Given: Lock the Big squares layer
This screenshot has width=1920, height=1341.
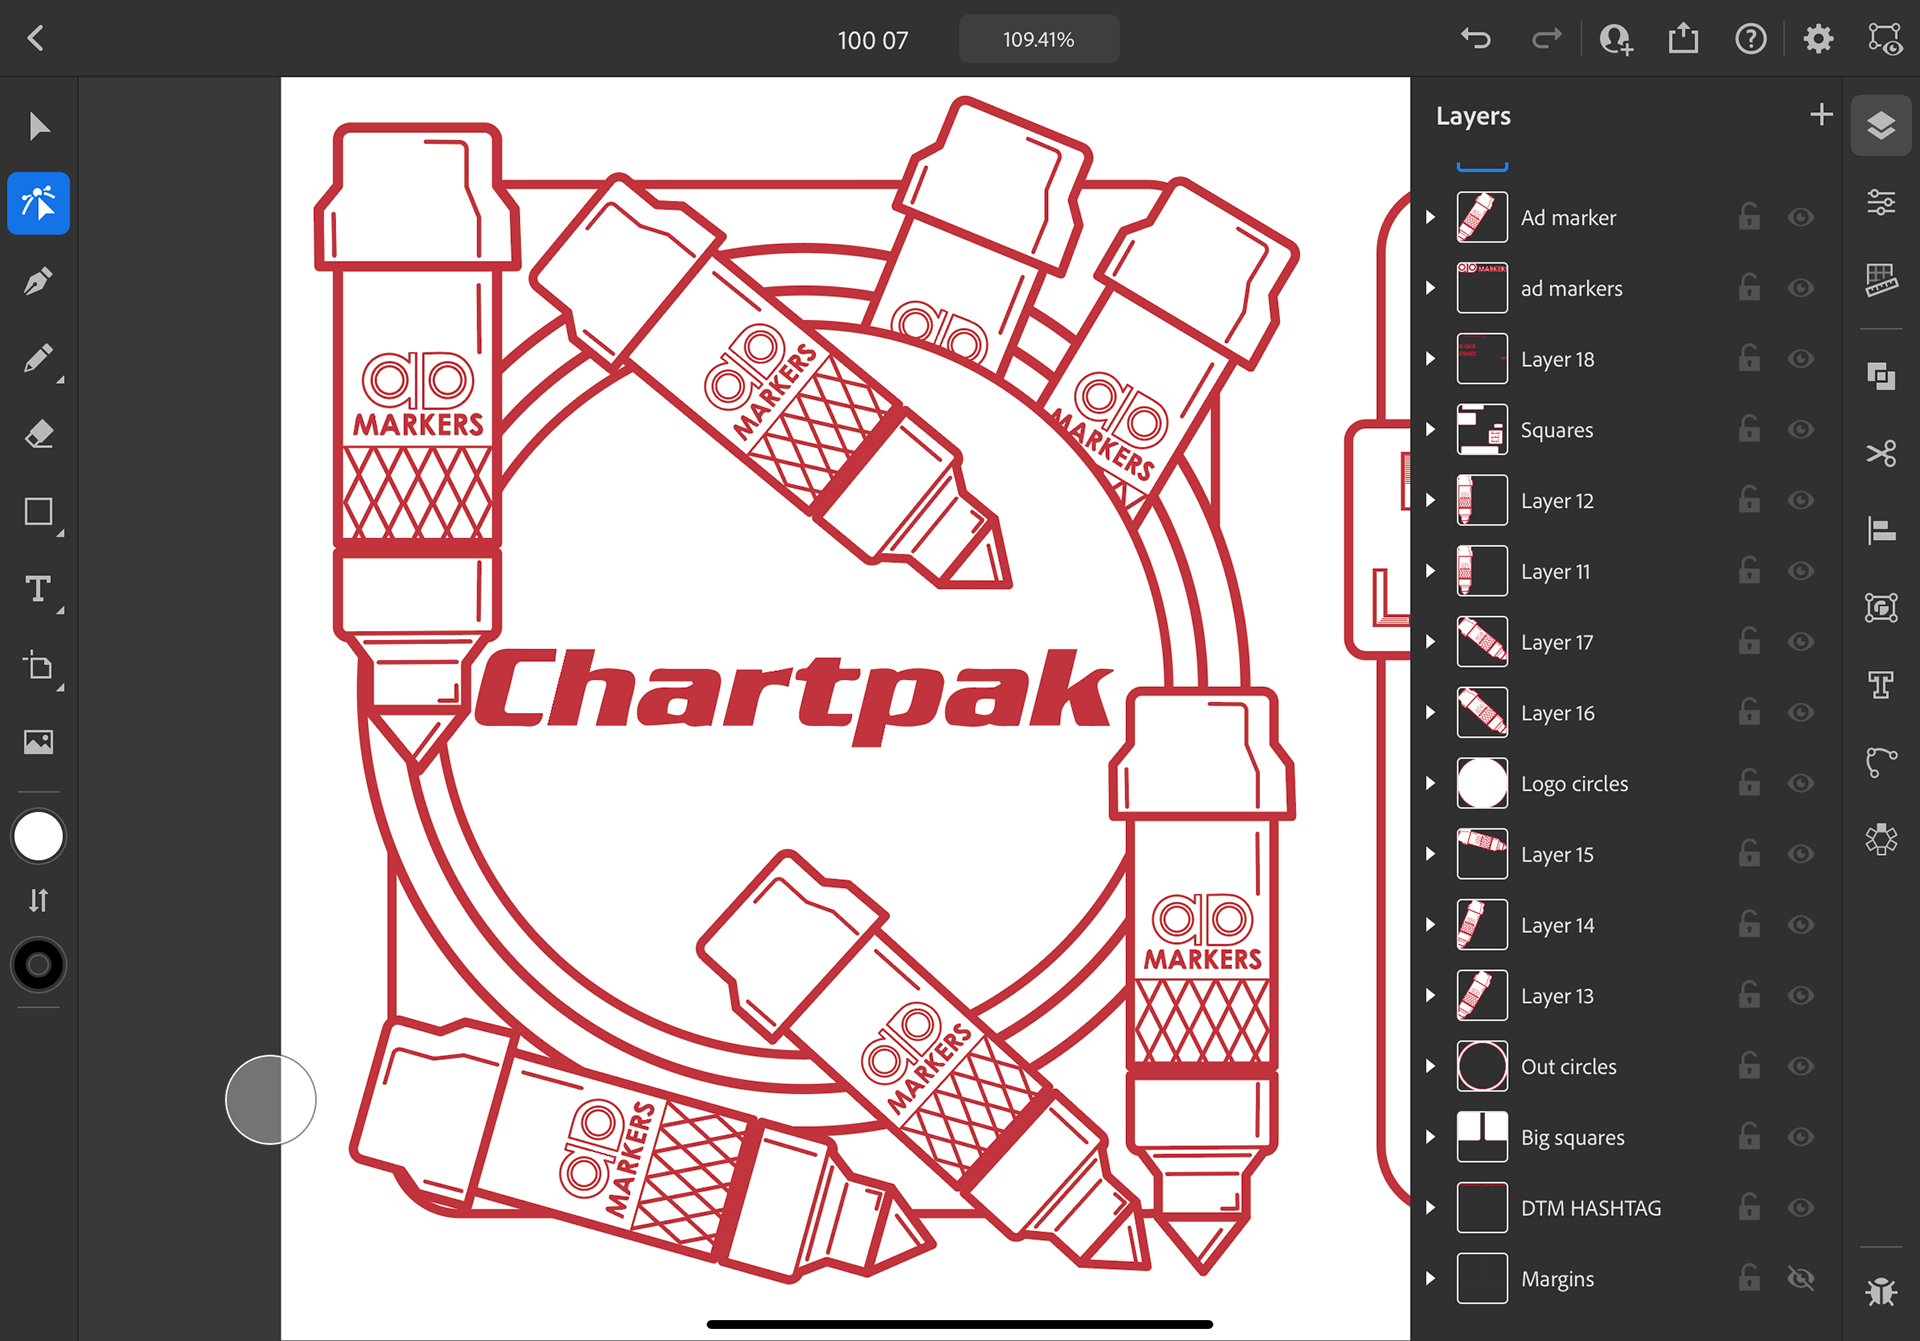Looking at the screenshot, I should (x=1749, y=1136).
